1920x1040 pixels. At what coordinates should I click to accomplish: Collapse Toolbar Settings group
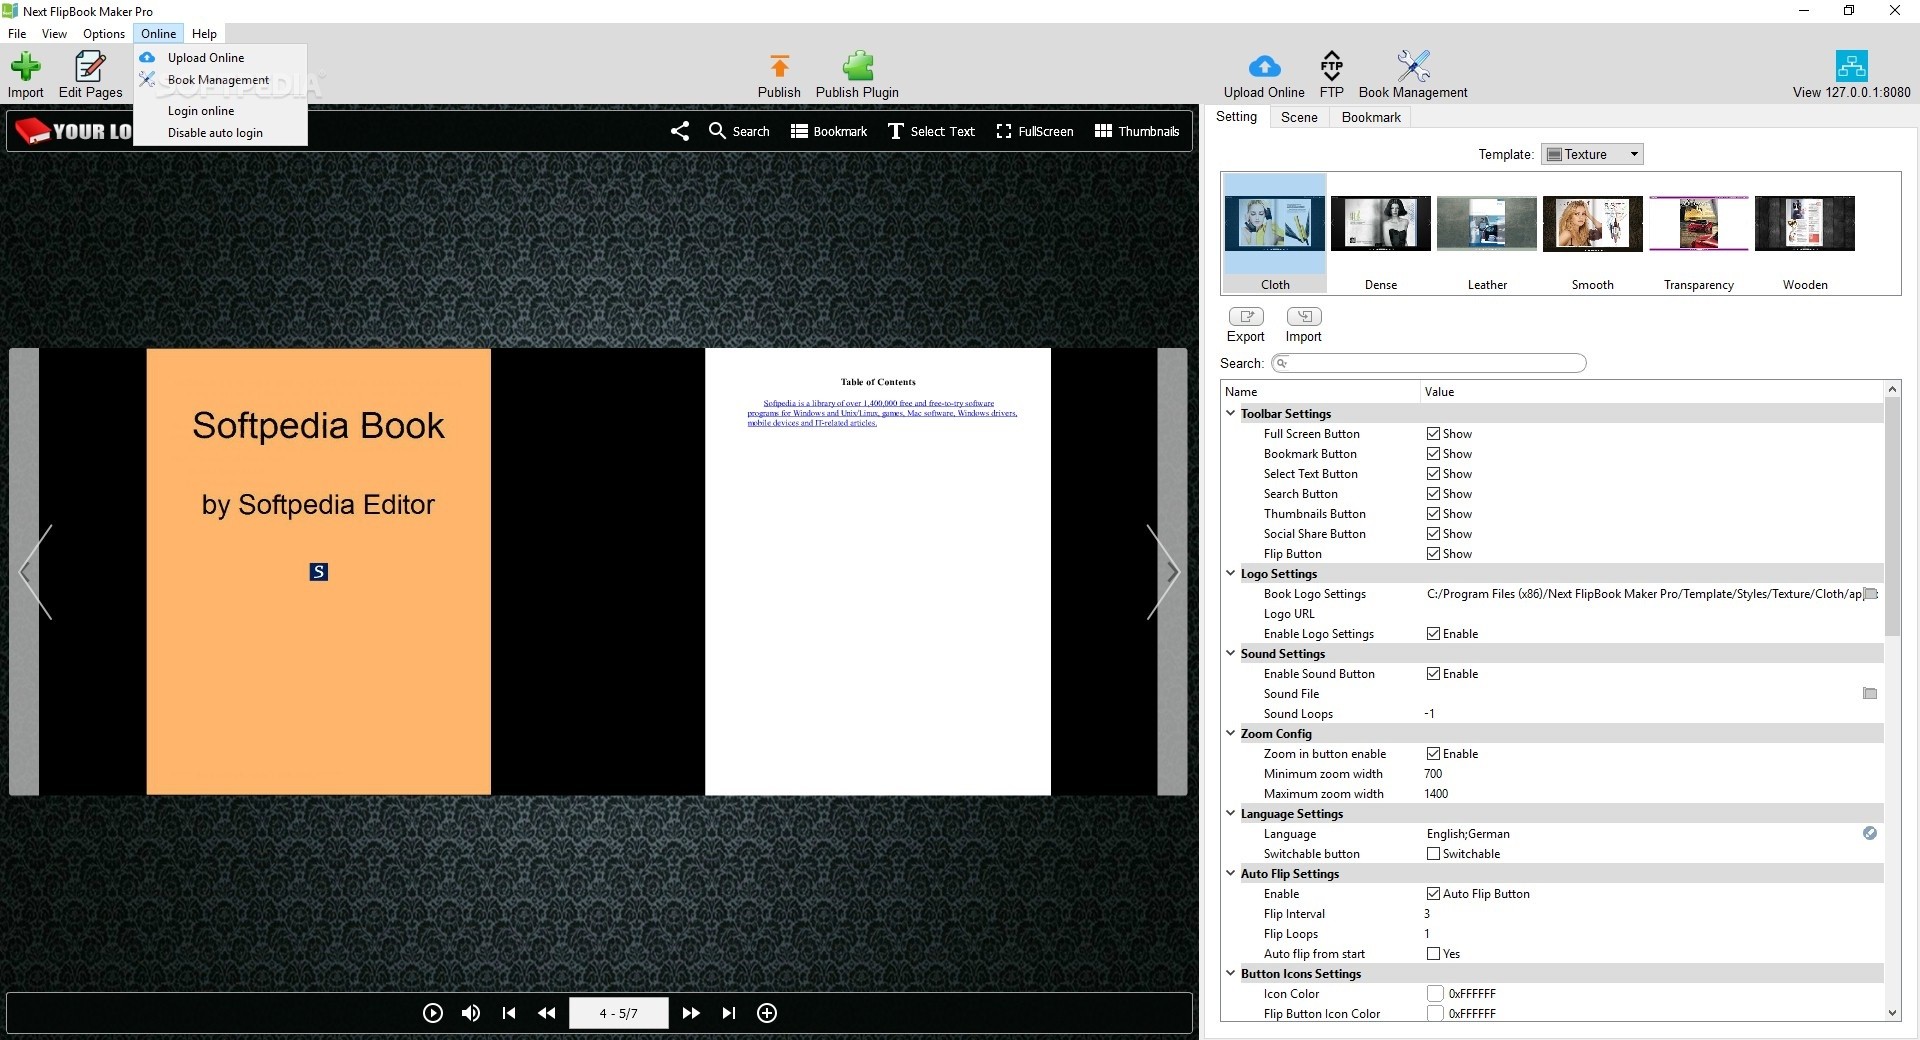[1231, 413]
